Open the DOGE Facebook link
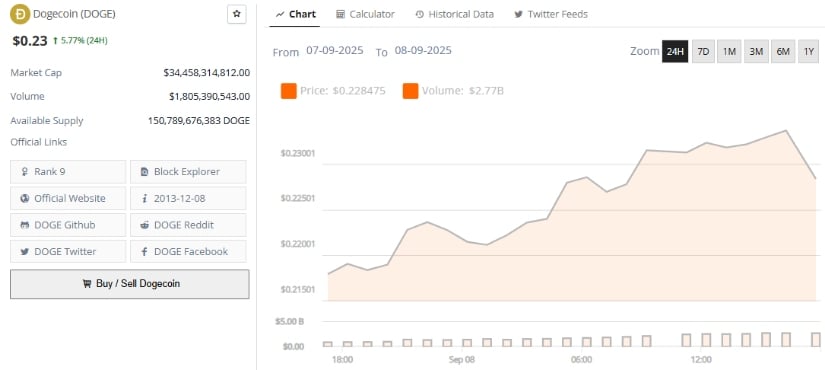Screen dimensions: 825x370 pyautogui.click(x=188, y=252)
